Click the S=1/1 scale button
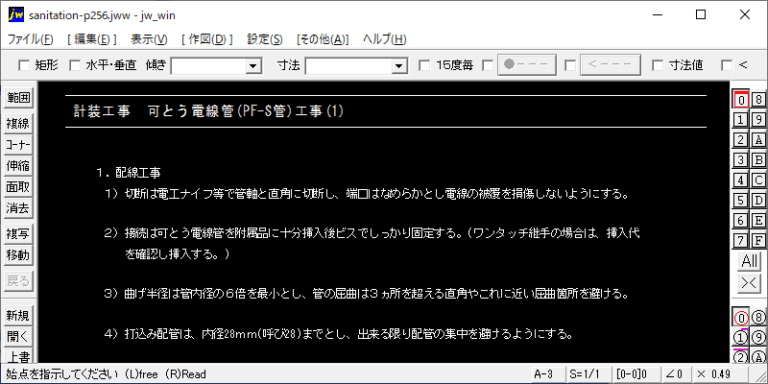Screen dimensions: 768x384 pos(589,374)
